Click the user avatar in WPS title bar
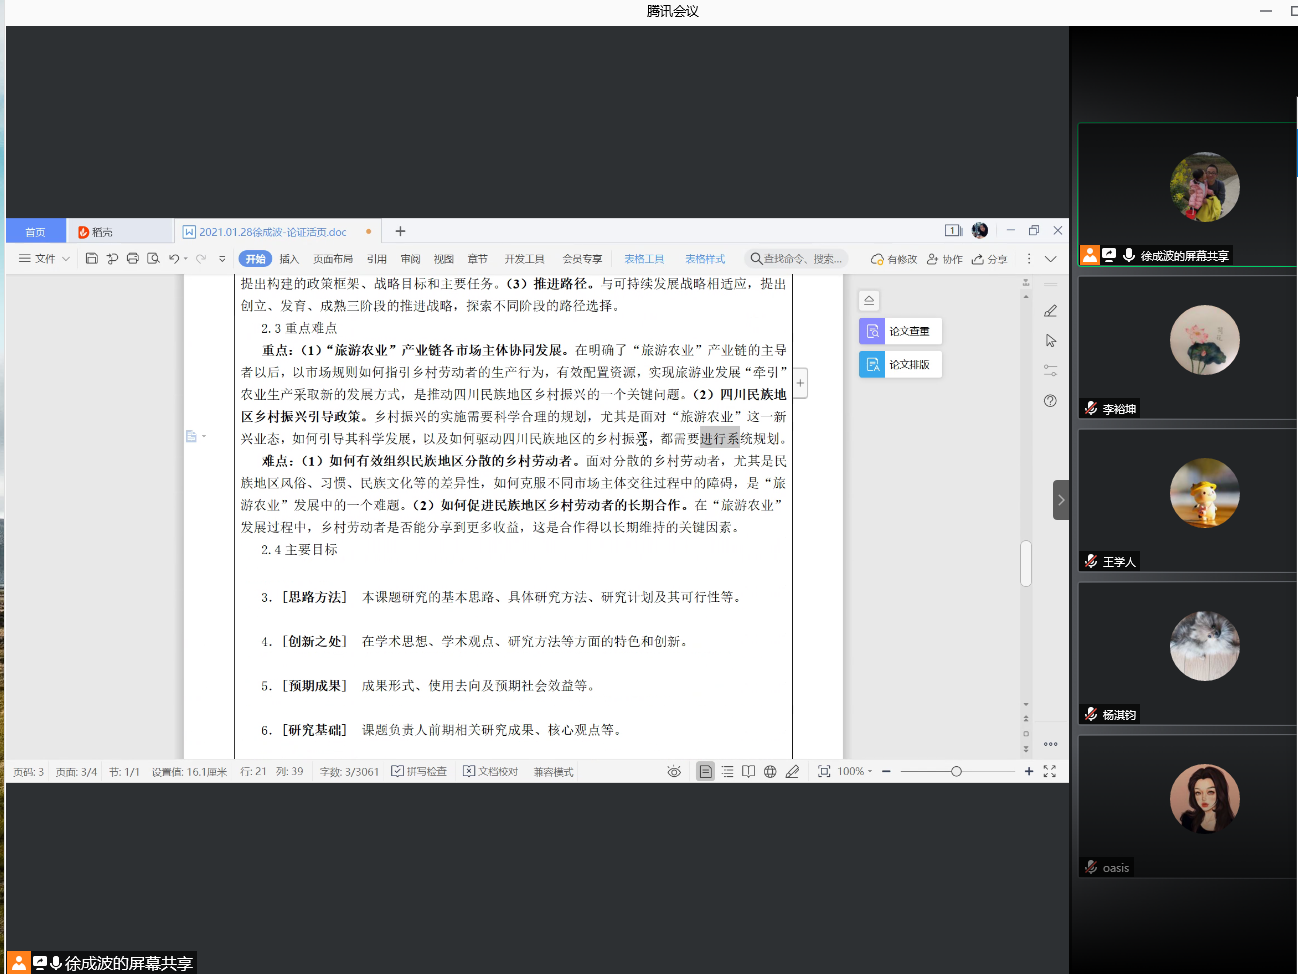This screenshot has width=1298, height=974. [x=980, y=231]
